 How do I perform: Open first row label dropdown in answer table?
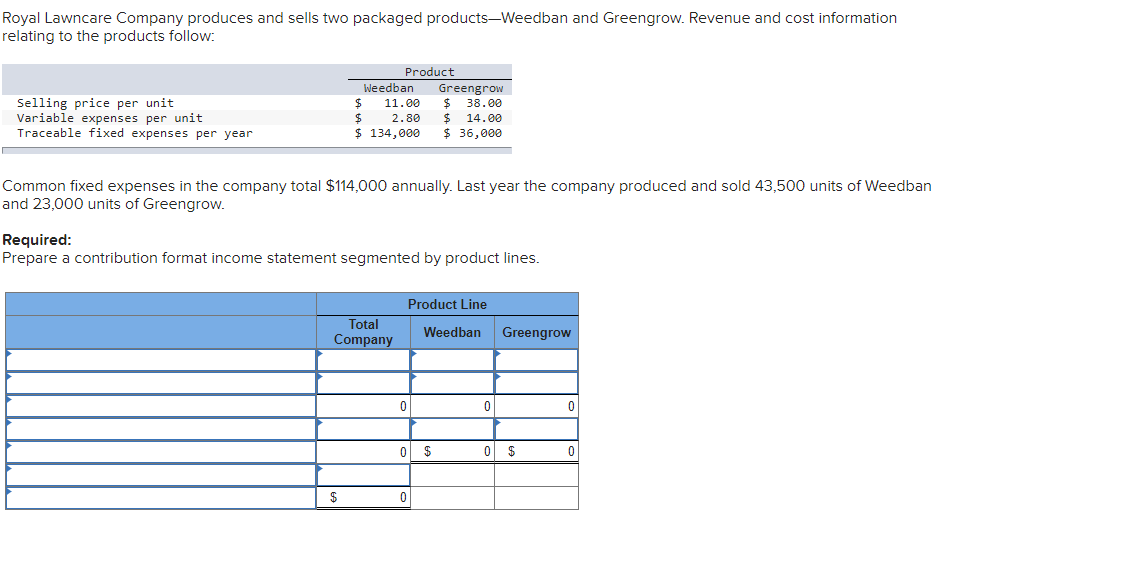161,359
